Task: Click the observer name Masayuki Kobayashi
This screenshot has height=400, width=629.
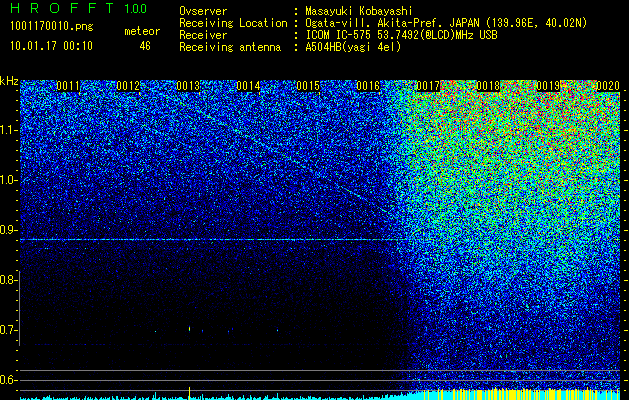Action: [x=359, y=11]
